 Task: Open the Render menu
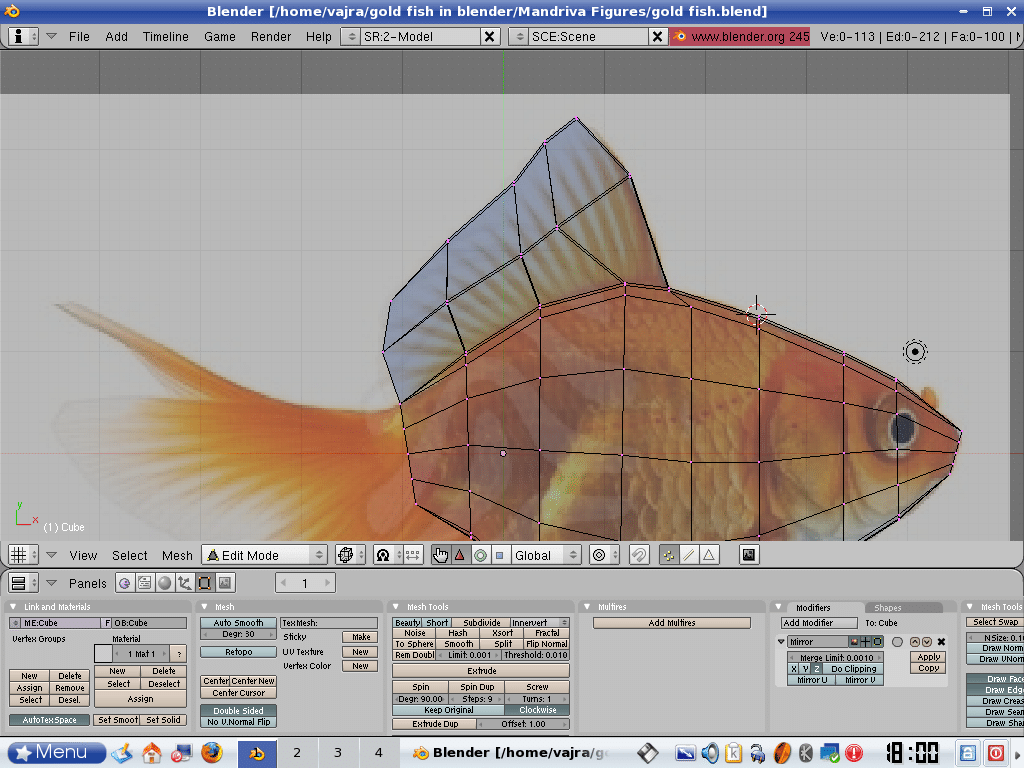coord(271,36)
